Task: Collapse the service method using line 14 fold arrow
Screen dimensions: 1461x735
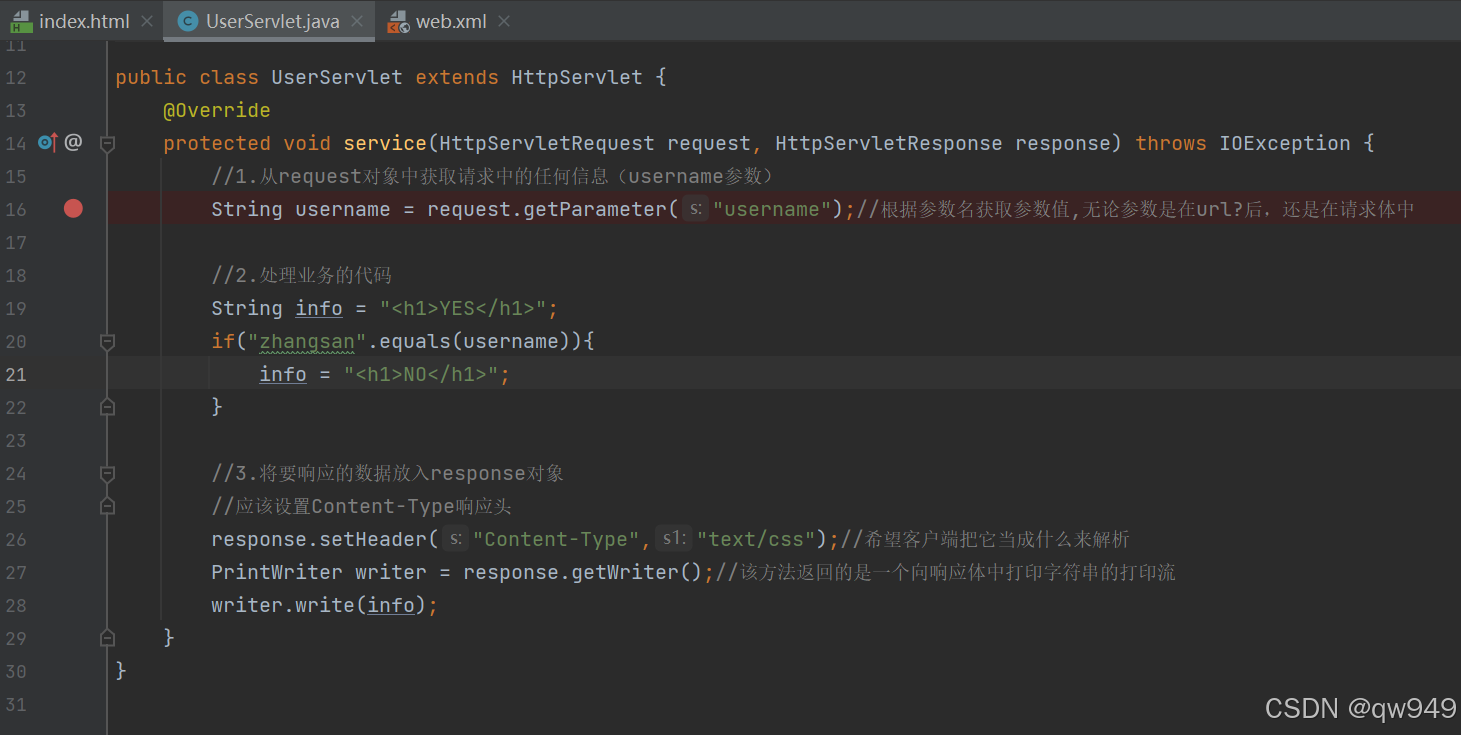Action: tap(107, 142)
